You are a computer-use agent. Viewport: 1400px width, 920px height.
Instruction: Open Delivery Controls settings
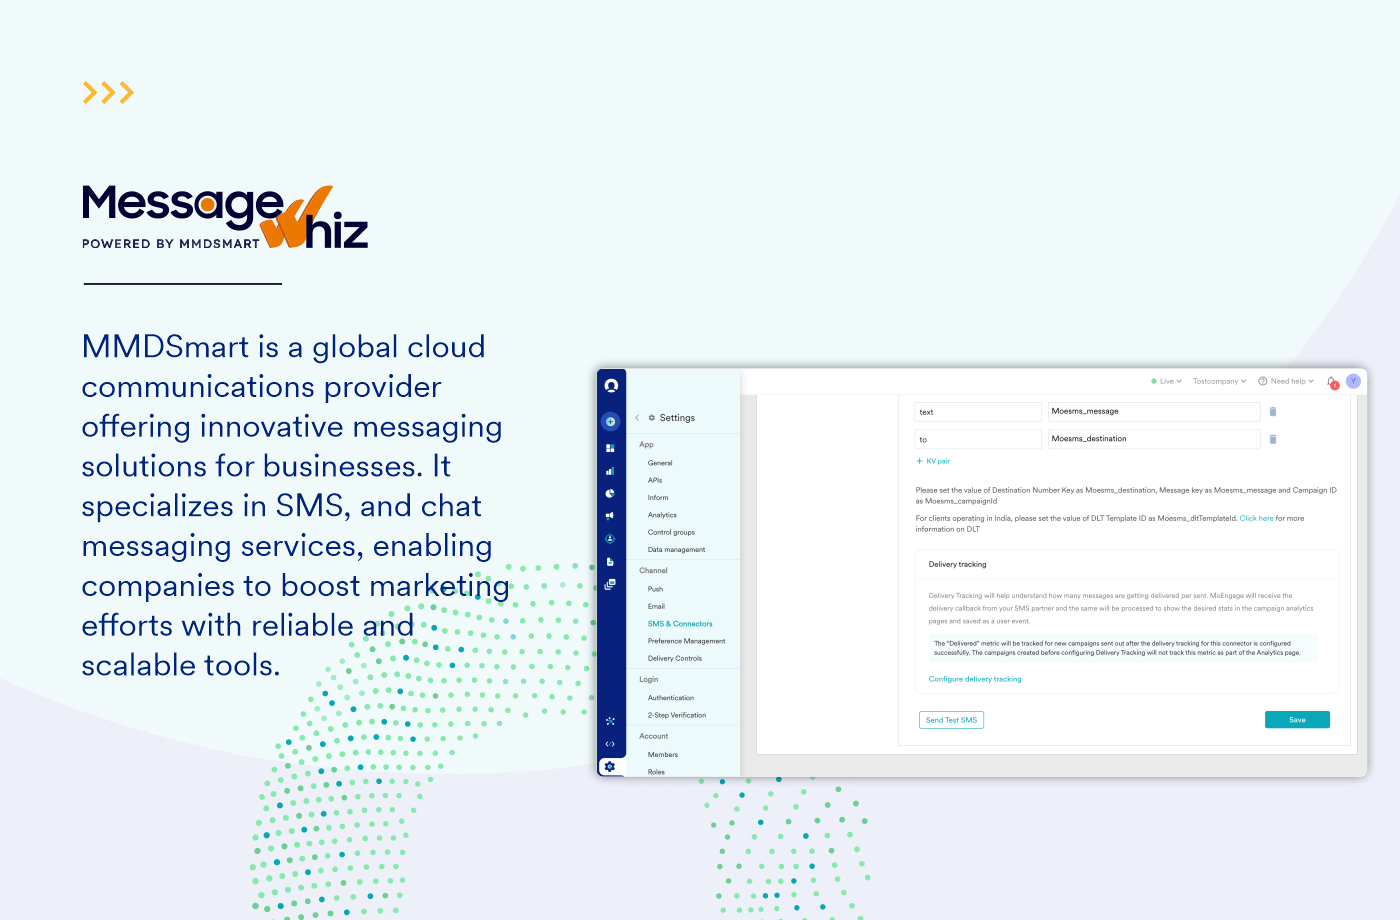click(674, 658)
